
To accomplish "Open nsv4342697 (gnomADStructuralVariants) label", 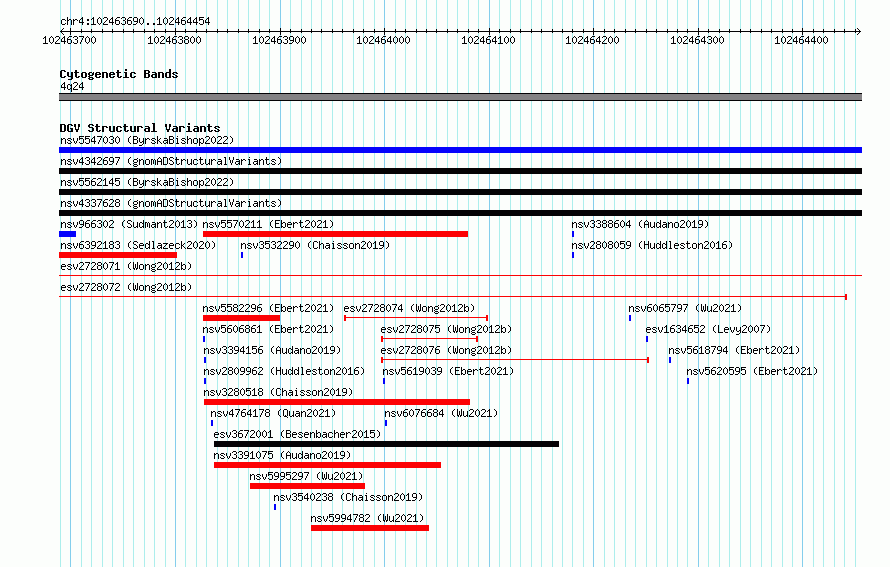I will click(171, 161).
